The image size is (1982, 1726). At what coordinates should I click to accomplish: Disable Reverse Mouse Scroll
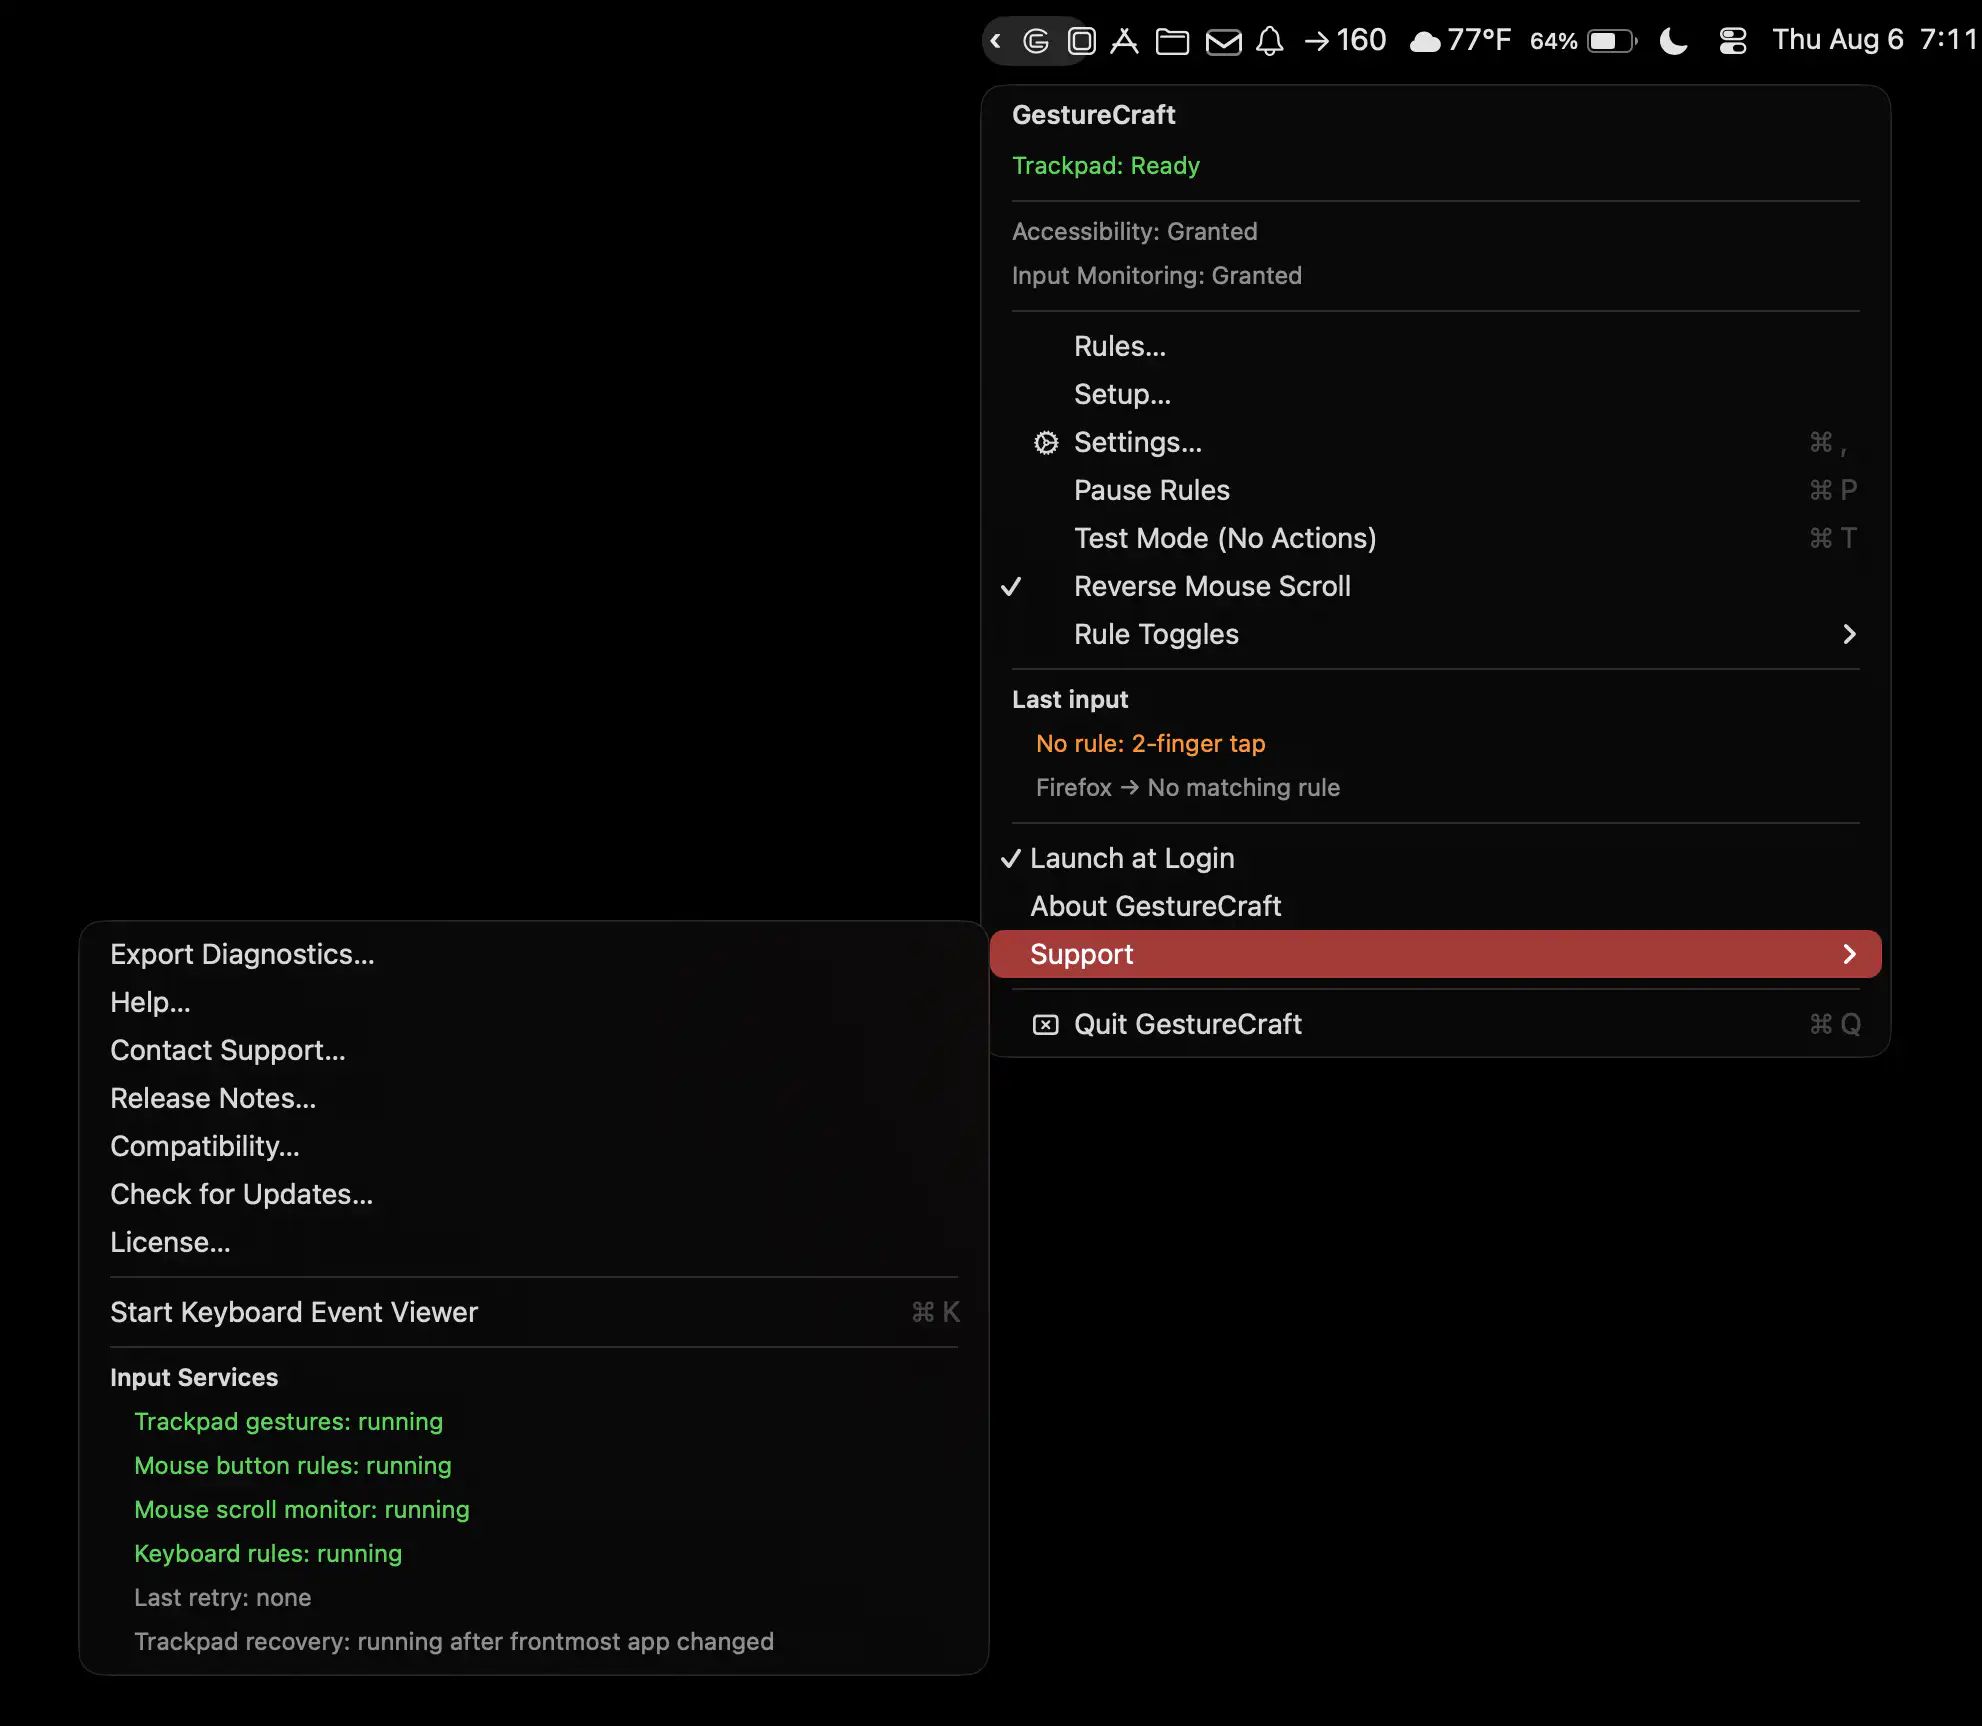click(x=1436, y=586)
